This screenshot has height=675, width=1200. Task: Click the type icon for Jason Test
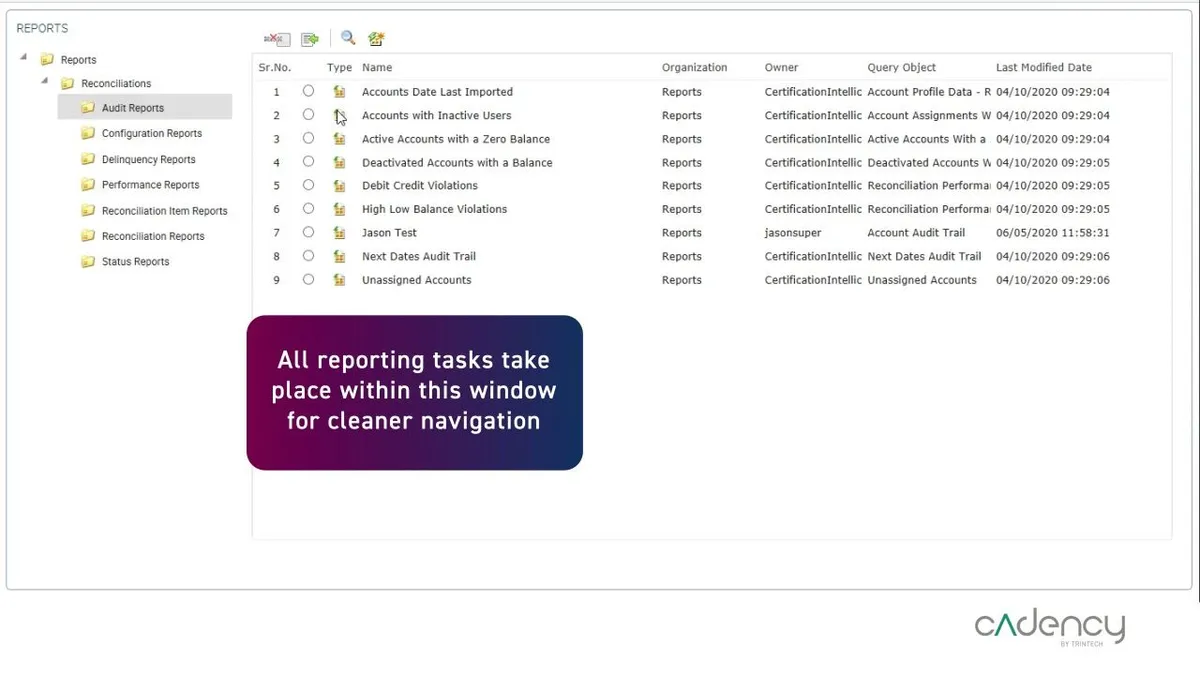(340, 232)
